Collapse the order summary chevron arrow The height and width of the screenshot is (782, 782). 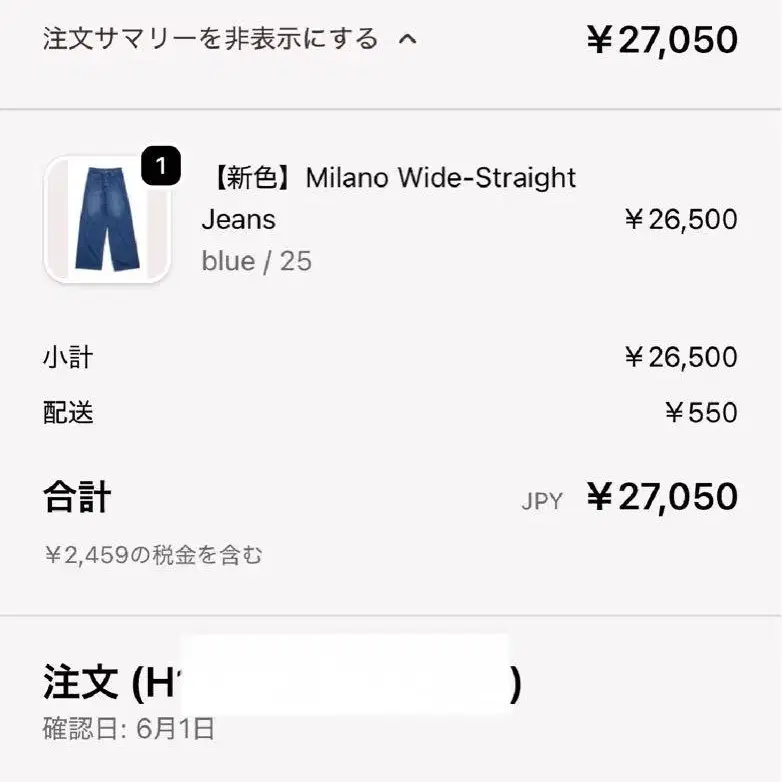[406, 40]
